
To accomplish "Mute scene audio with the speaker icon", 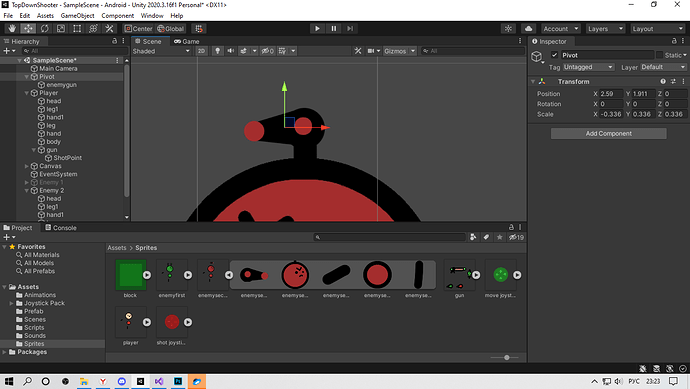I will (x=230, y=51).
